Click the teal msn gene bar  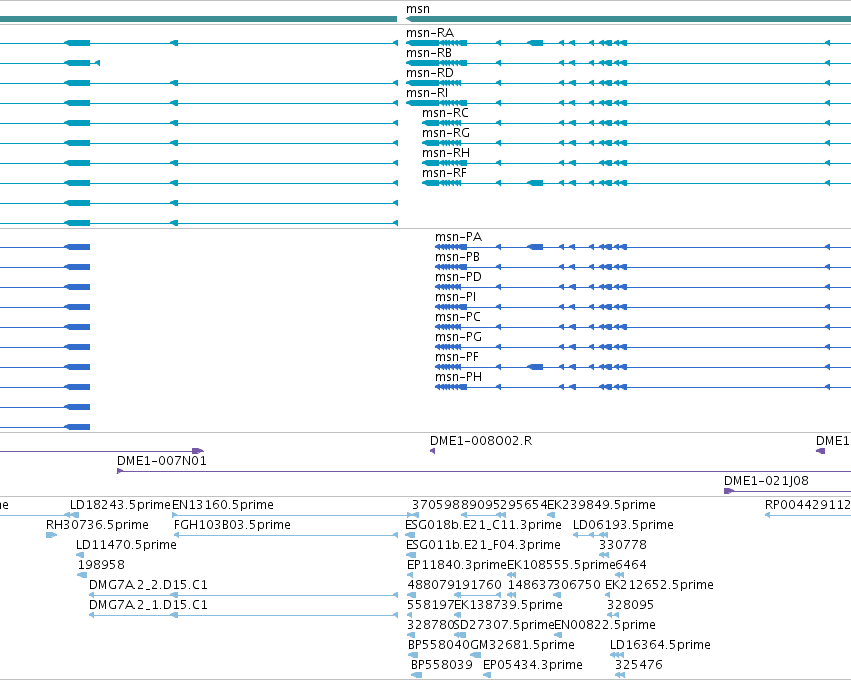(628, 19)
